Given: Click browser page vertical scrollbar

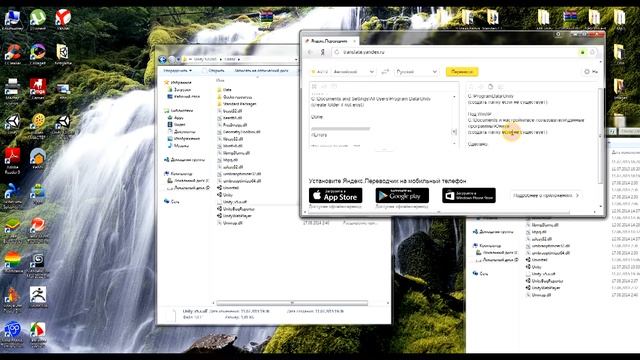Looking at the screenshot, I should point(600,135).
